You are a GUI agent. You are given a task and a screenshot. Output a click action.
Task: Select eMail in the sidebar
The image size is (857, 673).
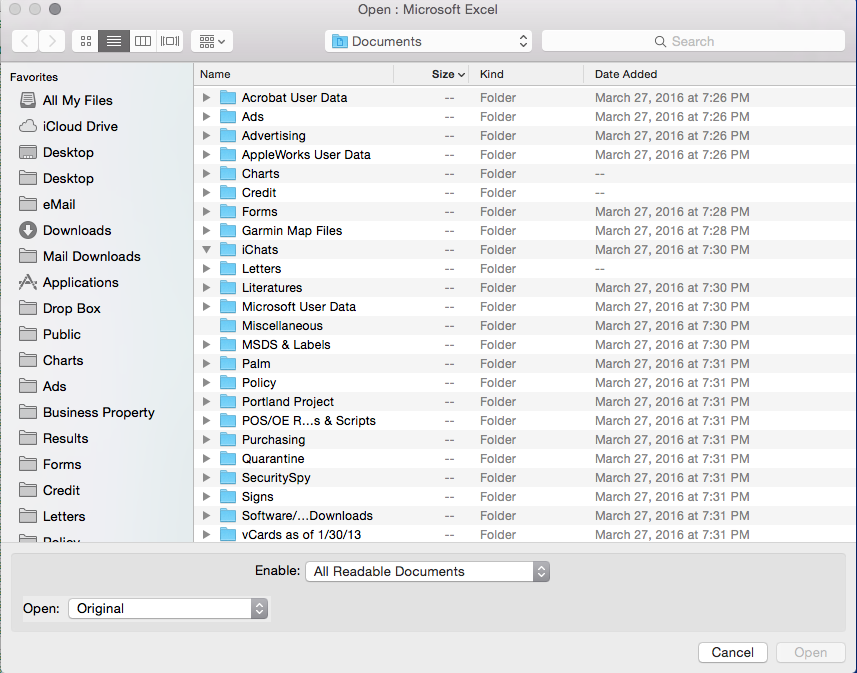[59, 204]
